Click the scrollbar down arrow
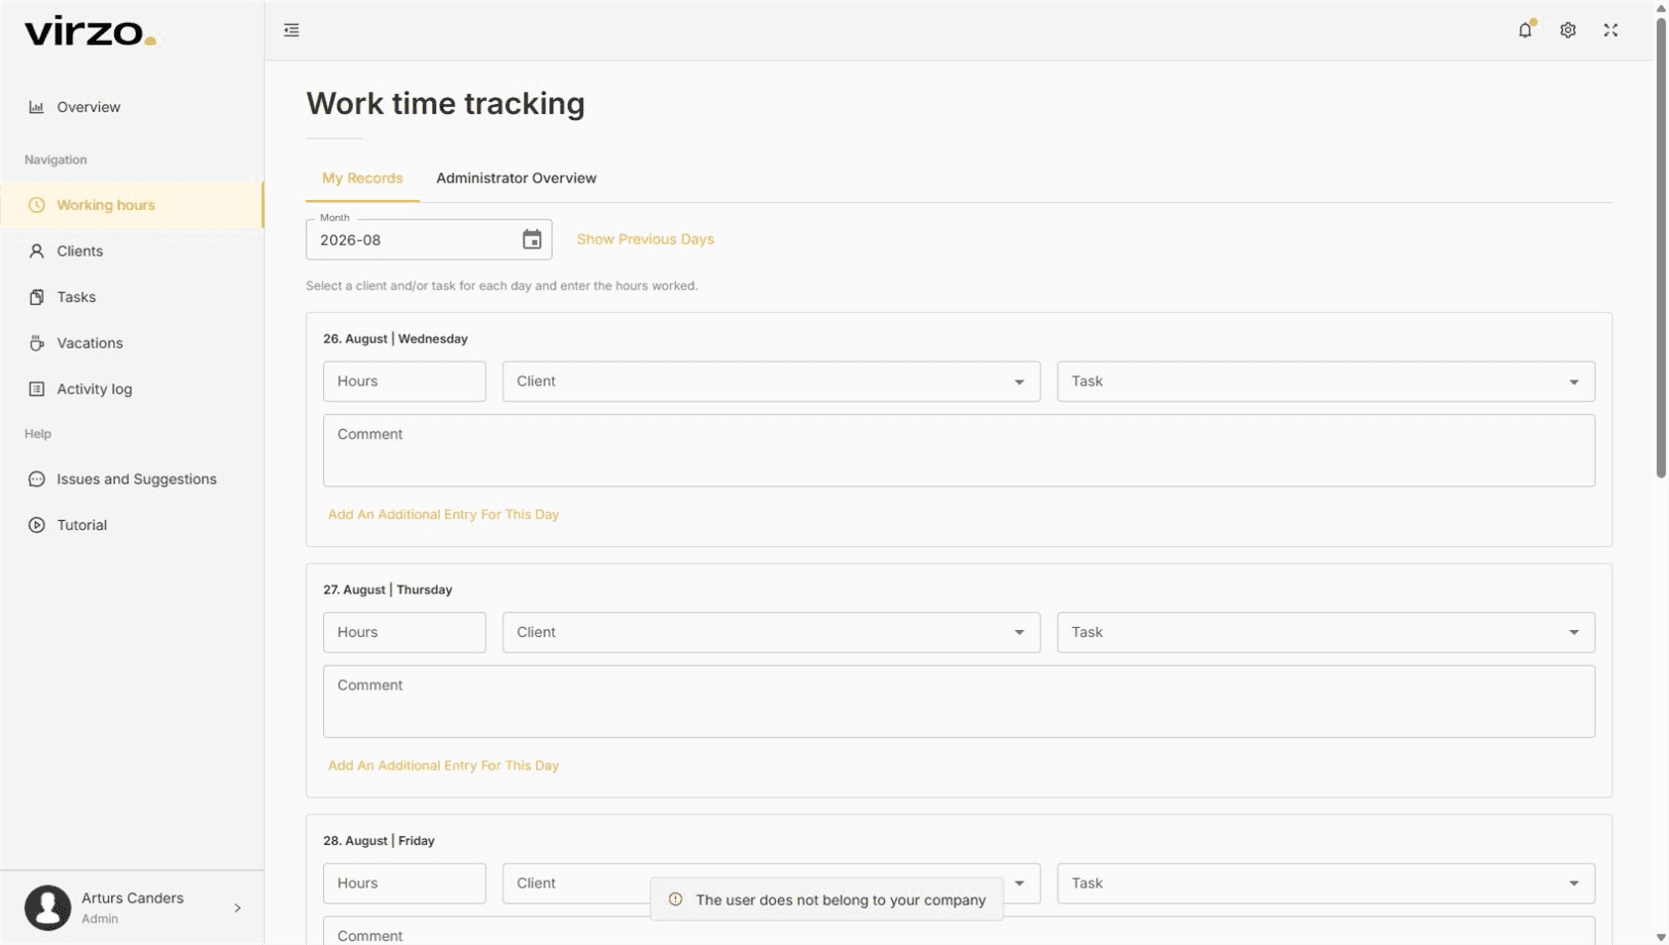 (x=1661, y=937)
